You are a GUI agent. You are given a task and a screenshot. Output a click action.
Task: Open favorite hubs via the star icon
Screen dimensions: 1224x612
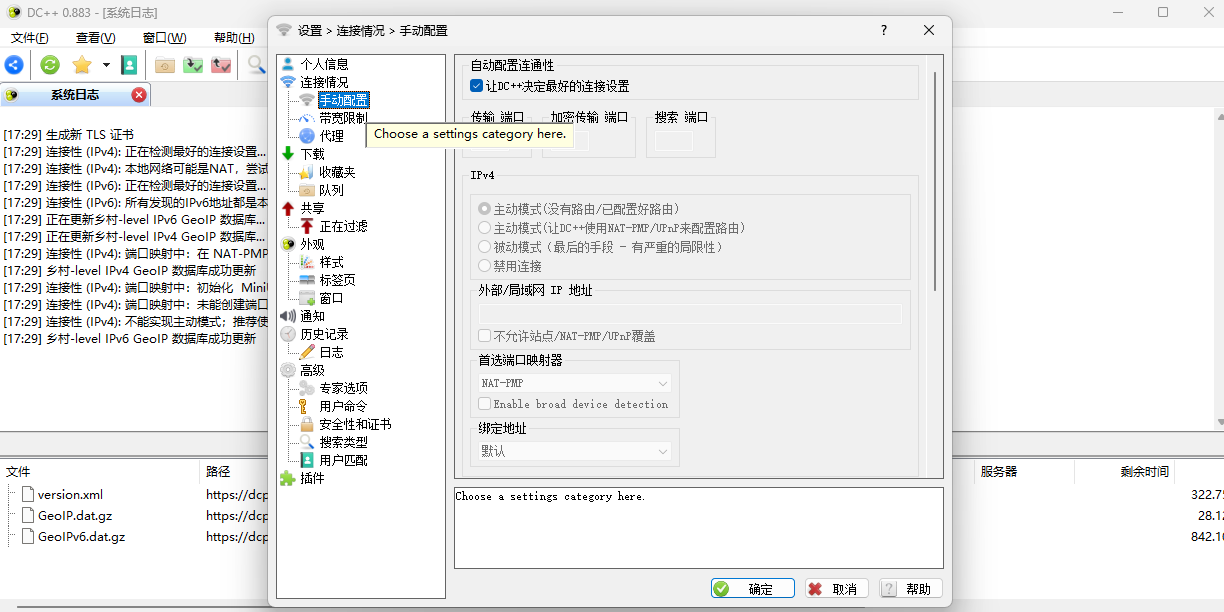[82, 65]
